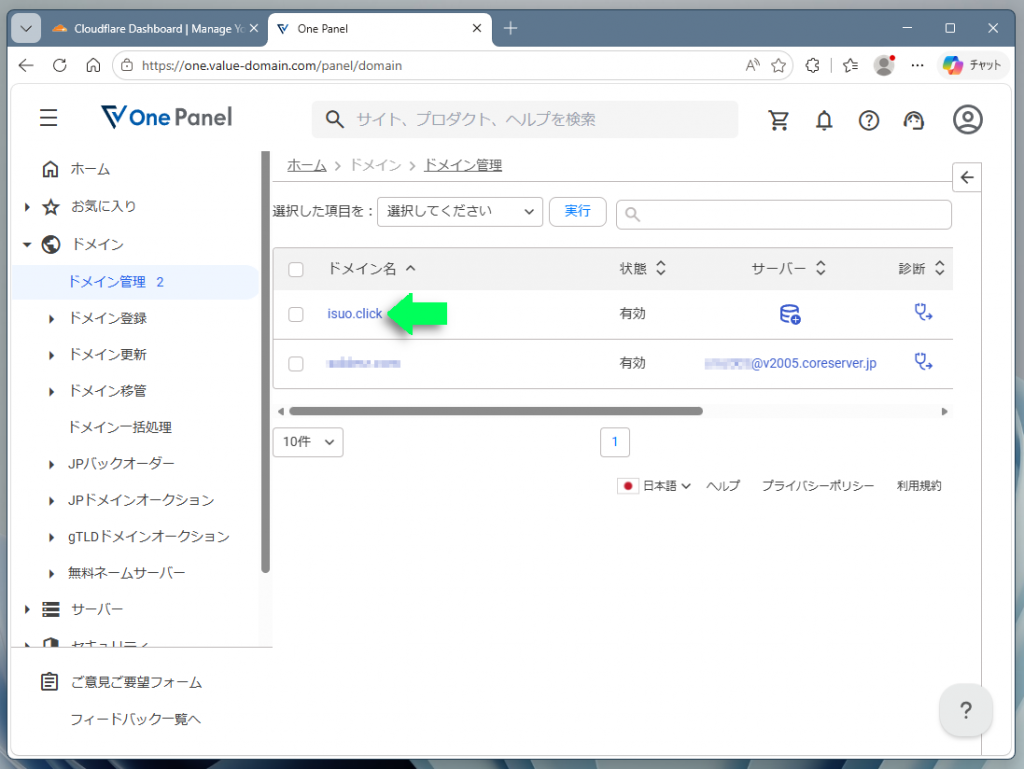Collapse the ドメイン sidebar section
This screenshot has height=769, width=1024.
[27, 245]
